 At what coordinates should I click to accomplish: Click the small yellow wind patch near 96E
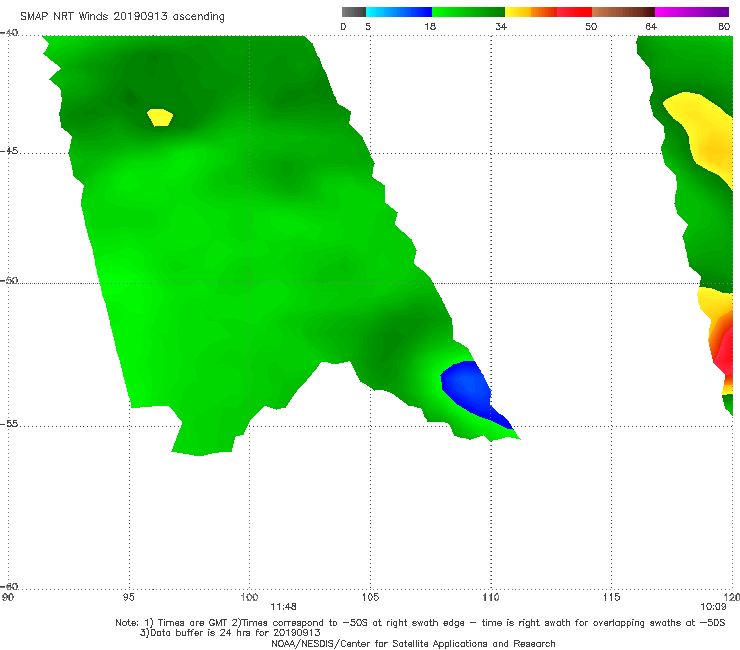[x=160, y=118]
